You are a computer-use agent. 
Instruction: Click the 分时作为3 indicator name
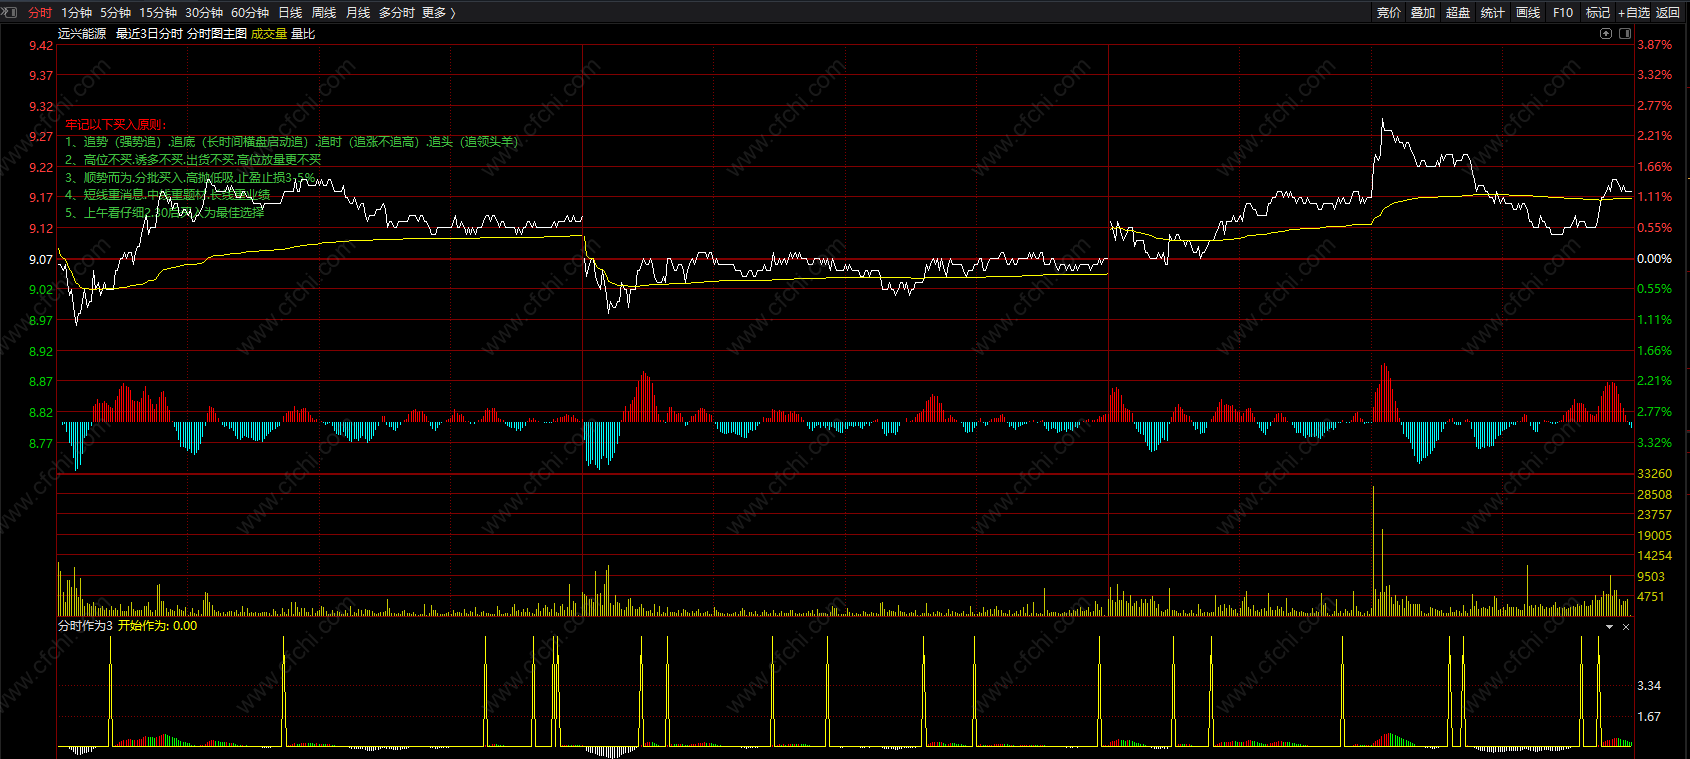click(x=86, y=626)
